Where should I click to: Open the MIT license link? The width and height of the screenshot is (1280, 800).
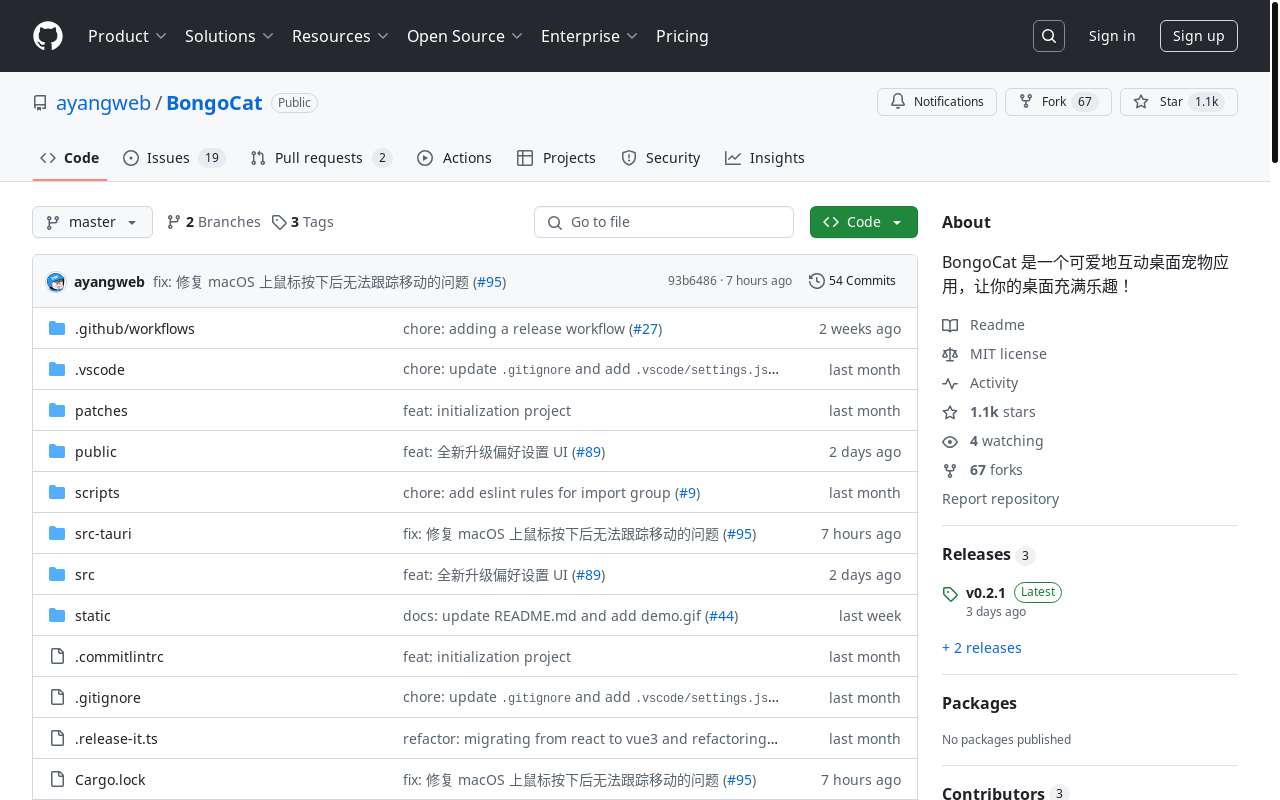pyautogui.click(x=1008, y=354)
